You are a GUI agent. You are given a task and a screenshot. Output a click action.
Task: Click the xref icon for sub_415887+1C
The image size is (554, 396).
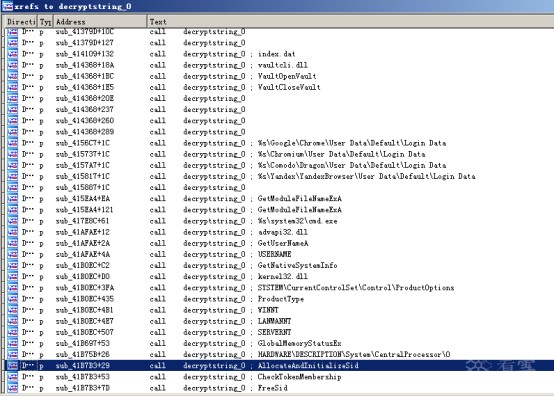(12, 188)
